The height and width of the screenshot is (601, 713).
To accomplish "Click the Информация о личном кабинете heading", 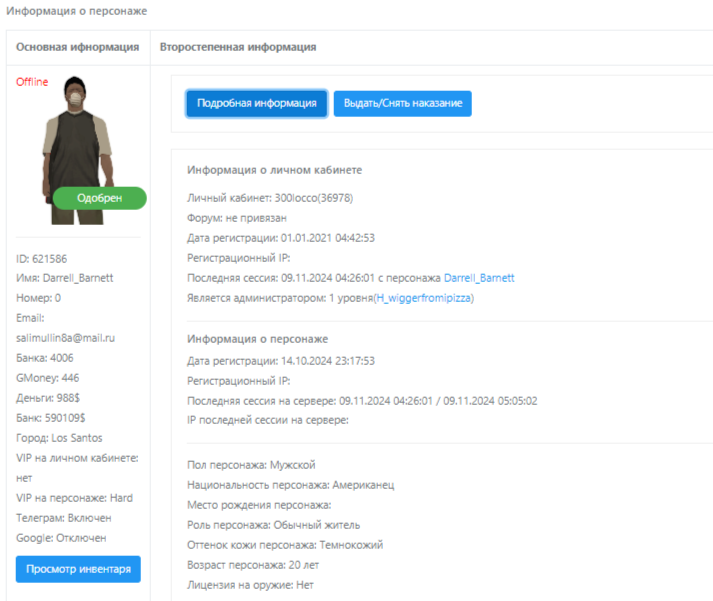I will 275,170.
